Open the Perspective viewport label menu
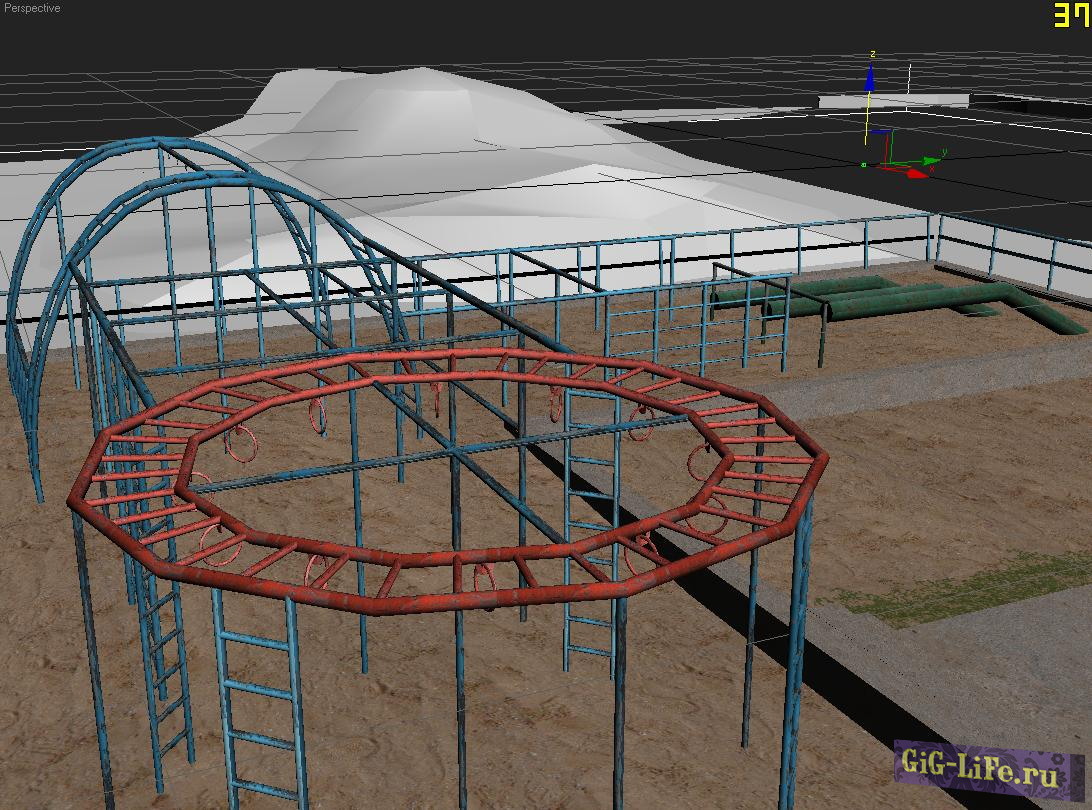1092x810 pixels. 32,8
